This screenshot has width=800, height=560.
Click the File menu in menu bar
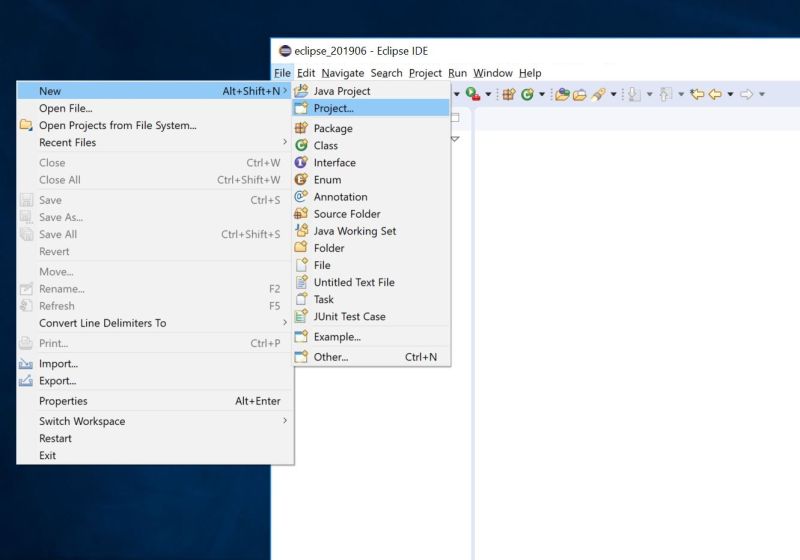(x=282, y=73)
